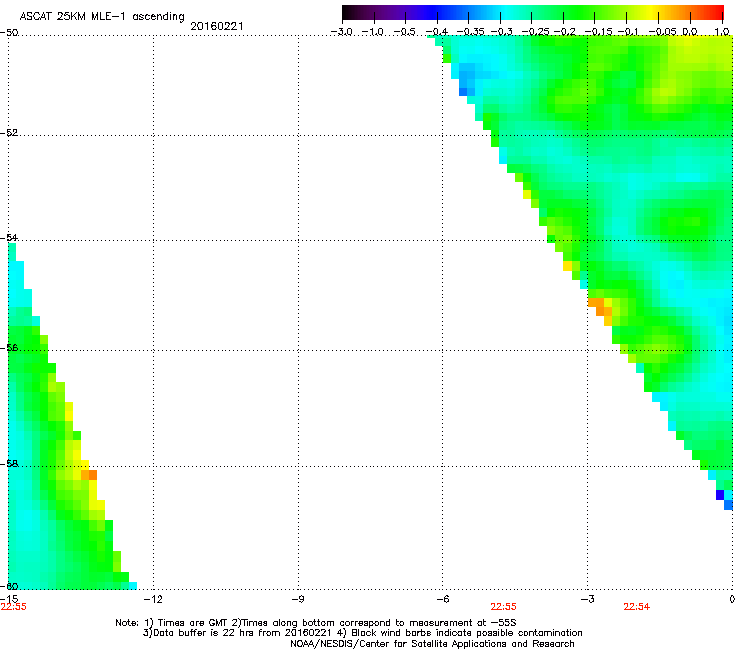Image resolution: width=740 pixels, height=650 pixels.
Task: Click the '0' longitude axis label
Action: pyautogui.click(x=732, y=599)
